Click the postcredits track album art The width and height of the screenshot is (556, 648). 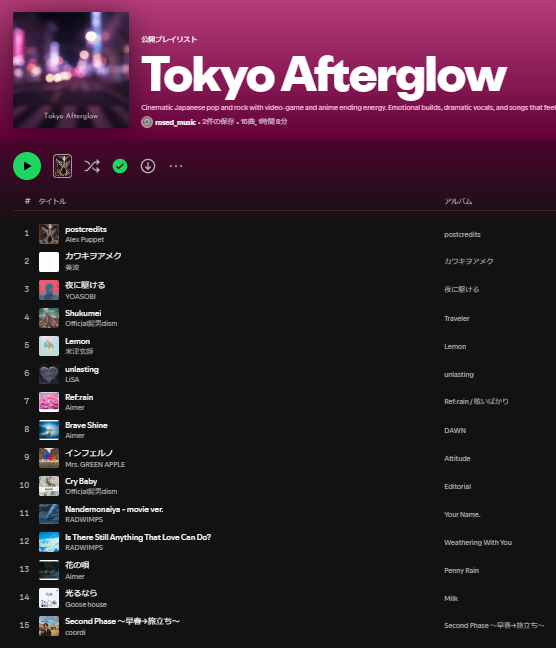coord(49,234)
